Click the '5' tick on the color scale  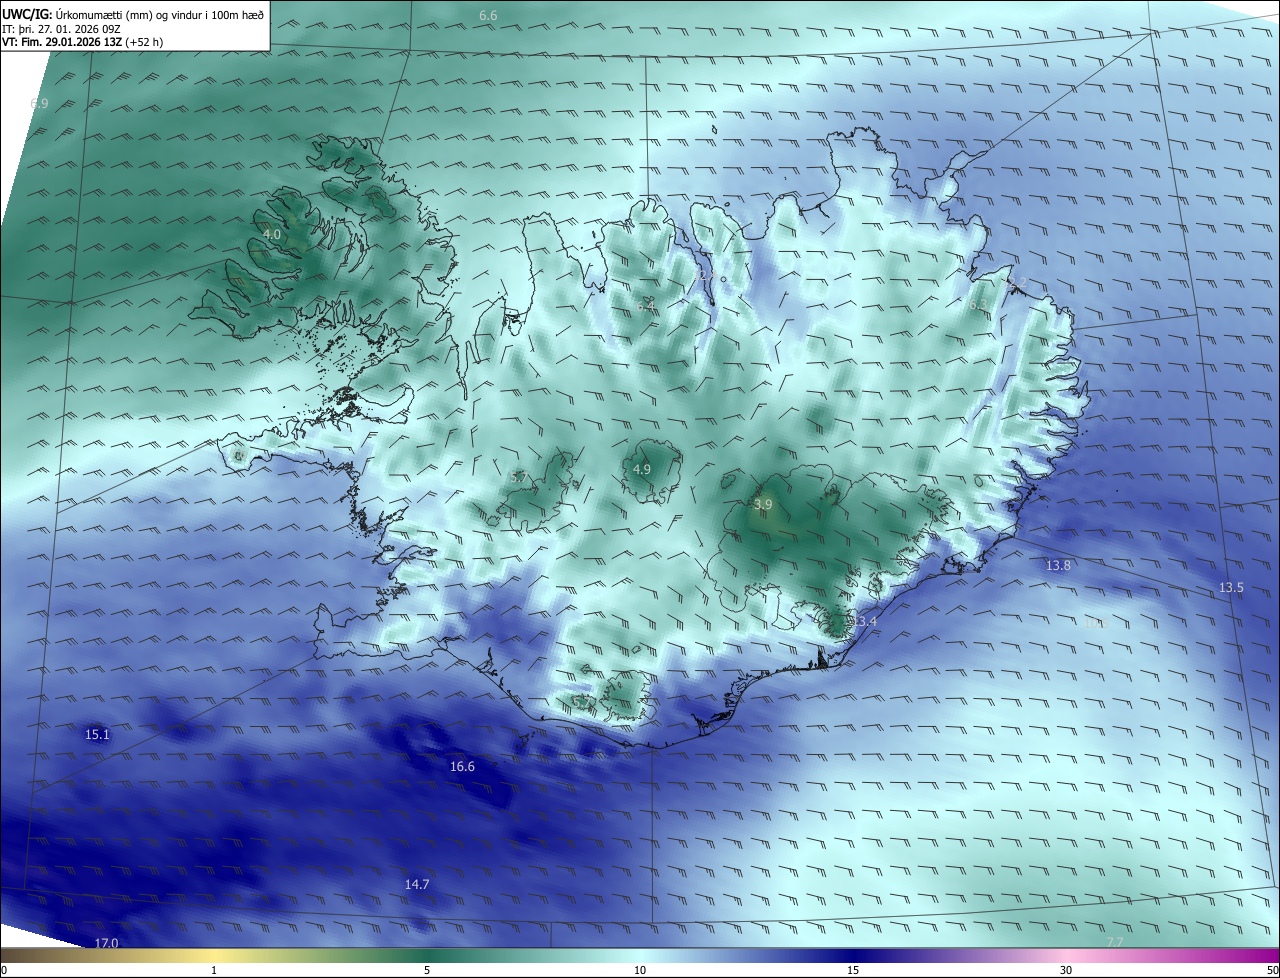pyautogui.click(x=427, y=970)
